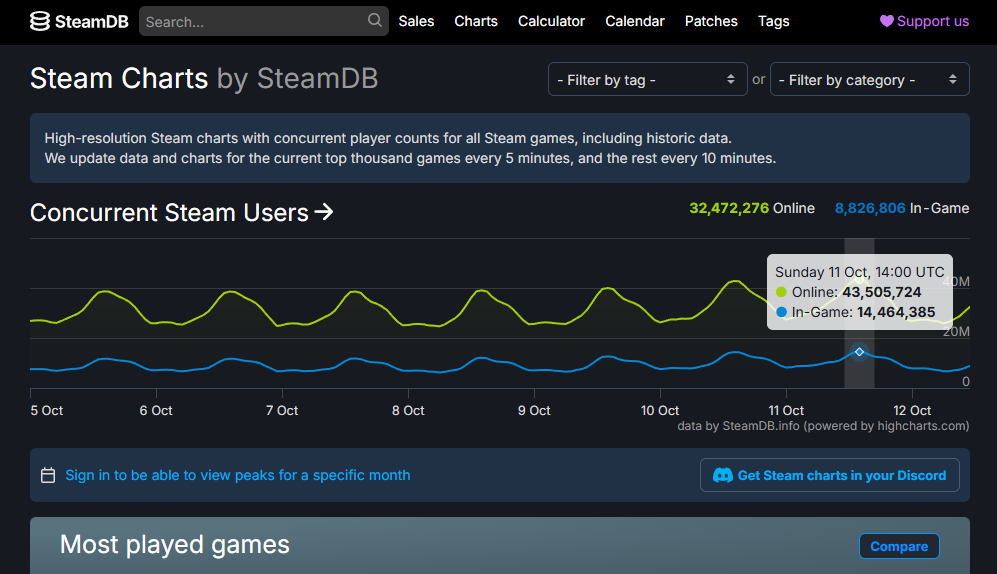Screen dimensions: 997x574
Task: Click the calendar icon beside the sign in prompt
Action: click(48, 475)
